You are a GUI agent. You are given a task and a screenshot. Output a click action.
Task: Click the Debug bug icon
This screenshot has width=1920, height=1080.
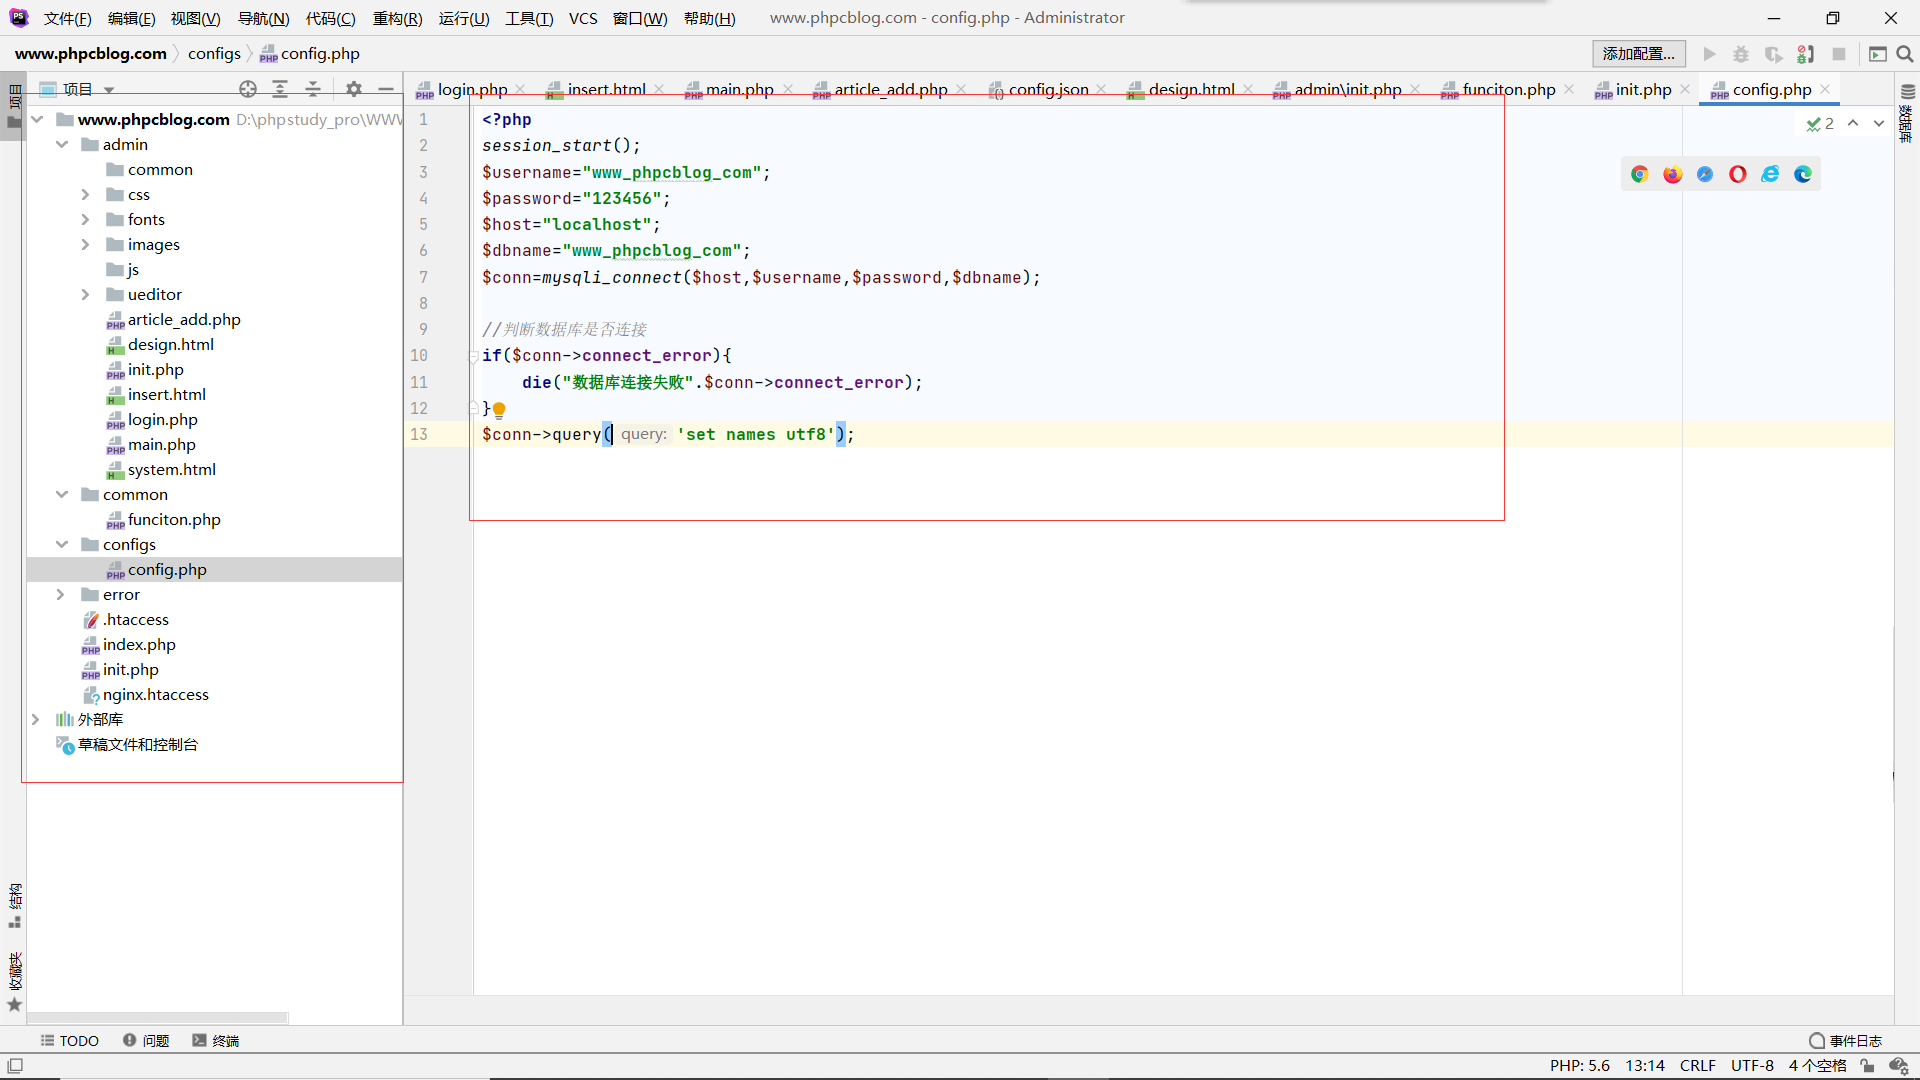(x=1741, y=54)
